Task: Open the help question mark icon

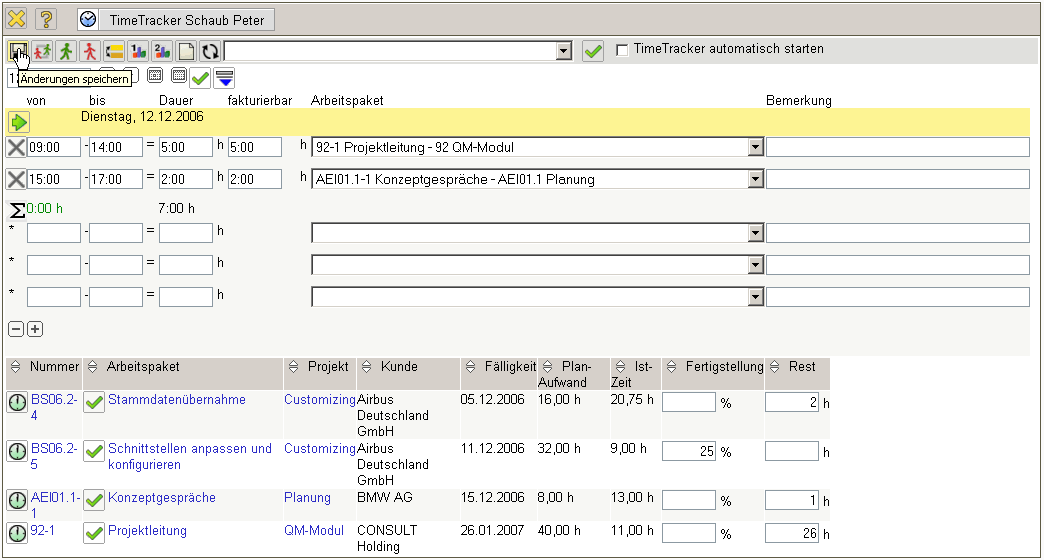Action: 46,19
